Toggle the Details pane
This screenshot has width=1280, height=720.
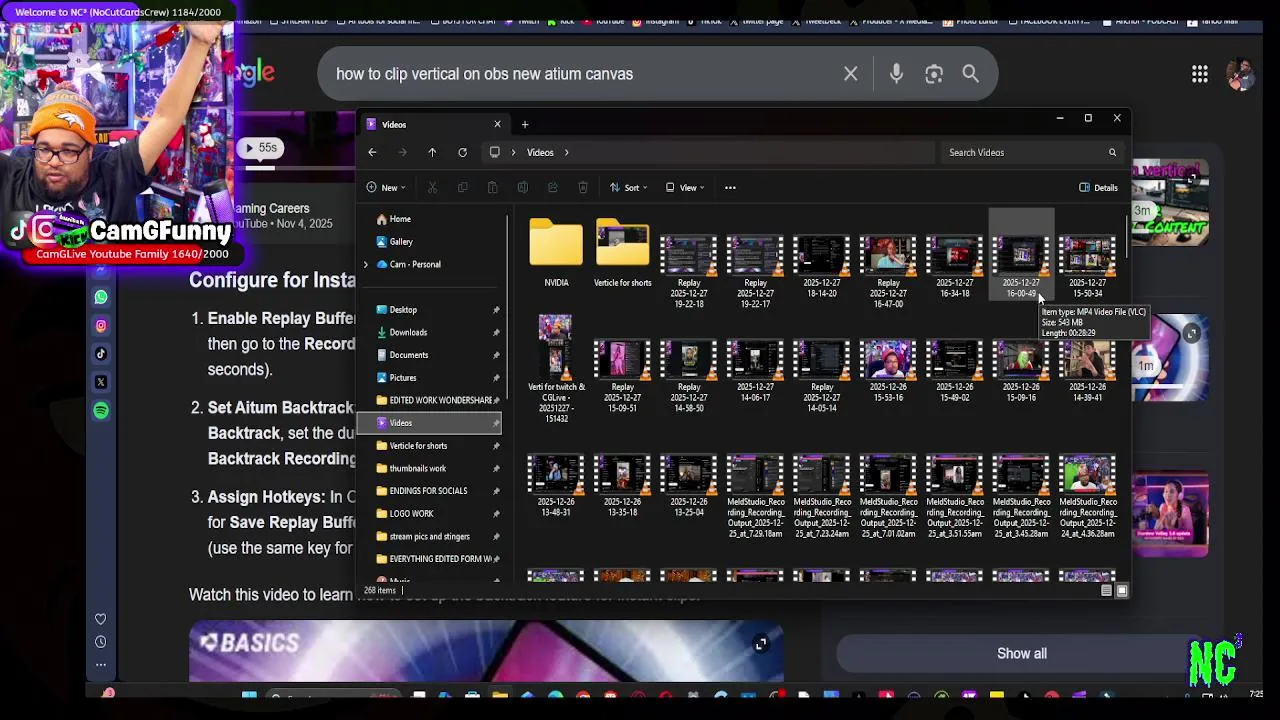(1098, 188)
